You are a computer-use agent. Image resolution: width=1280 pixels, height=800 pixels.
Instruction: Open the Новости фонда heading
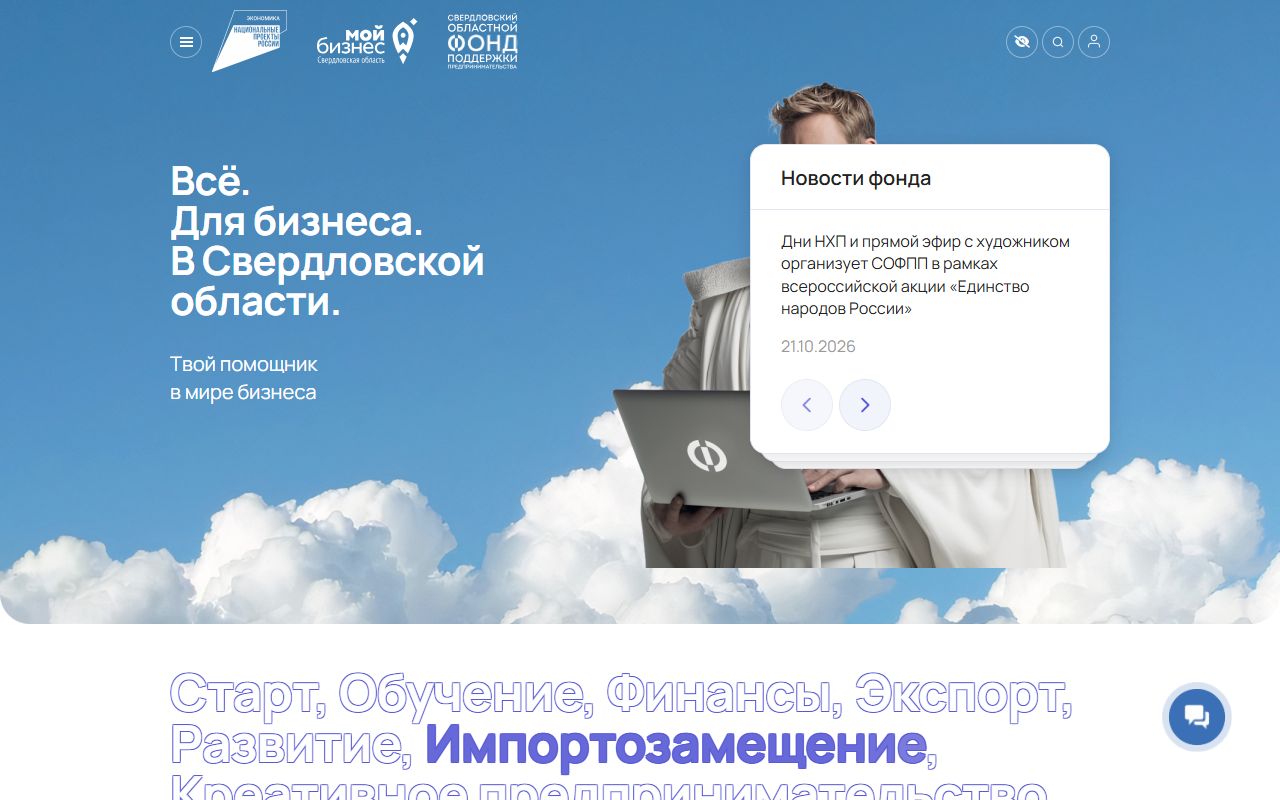[x=856, y=178]
